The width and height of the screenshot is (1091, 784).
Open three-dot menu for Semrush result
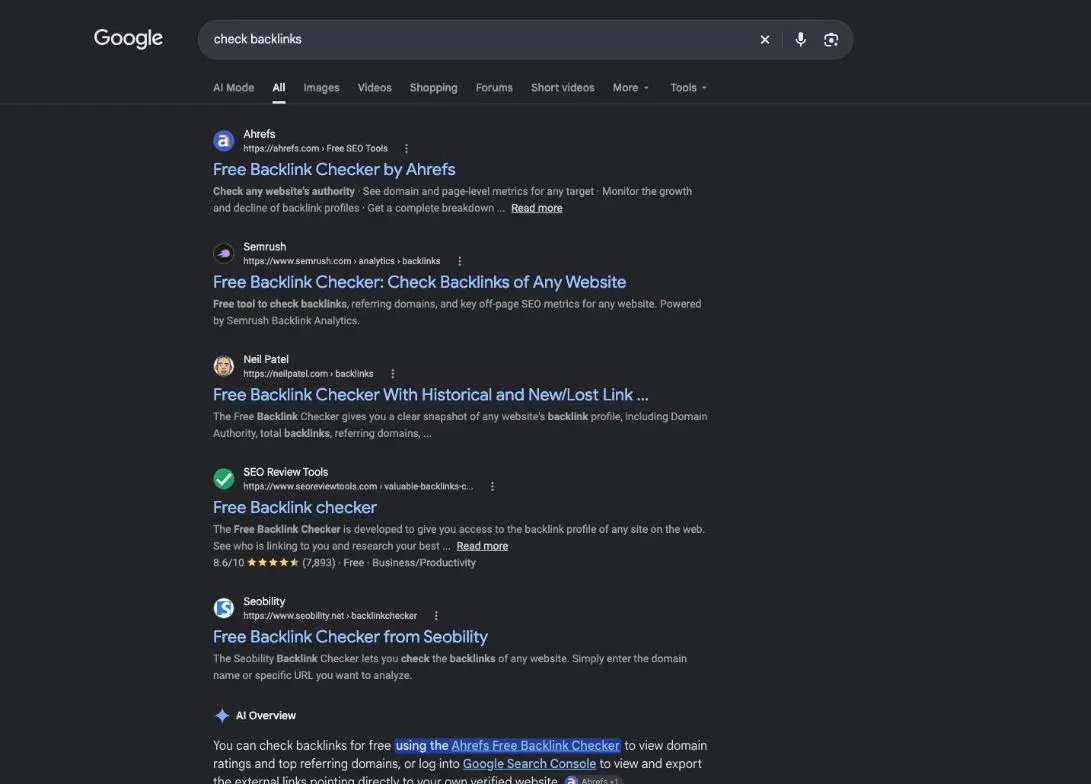point(459,262)
